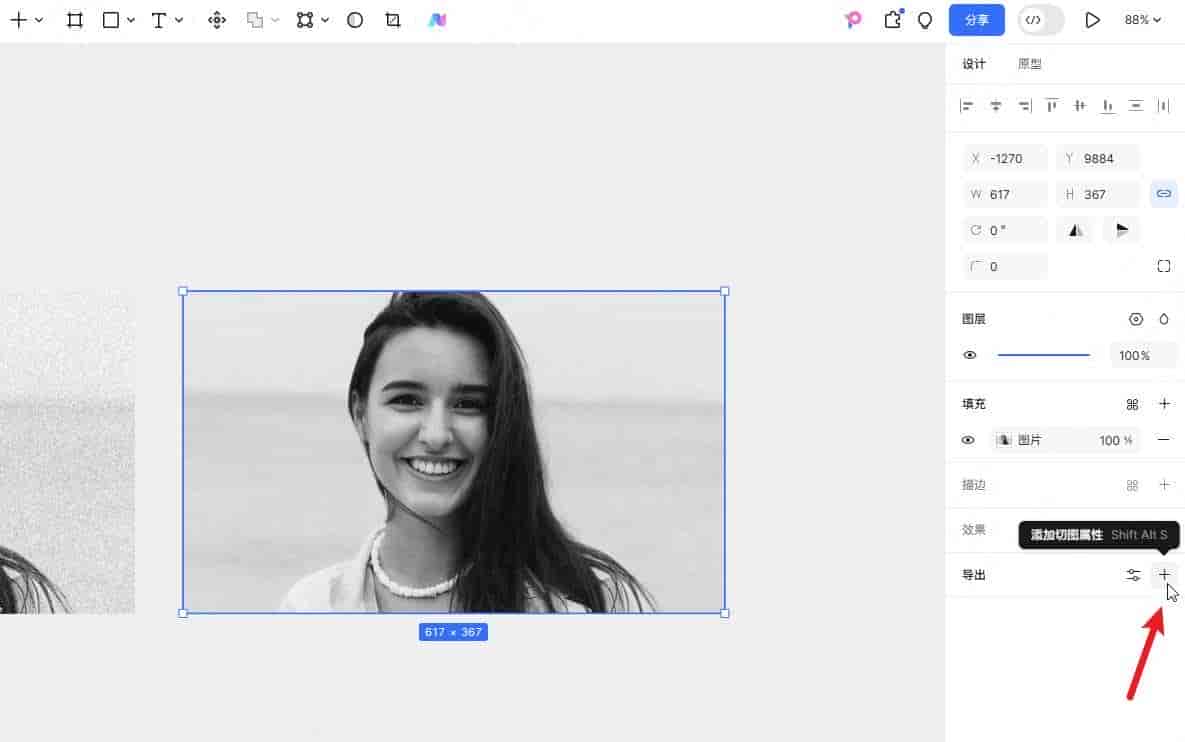Toggle layer visibility eye in 图层
This screenshot has height=742, width=1185.
click(x=970, y=355)
